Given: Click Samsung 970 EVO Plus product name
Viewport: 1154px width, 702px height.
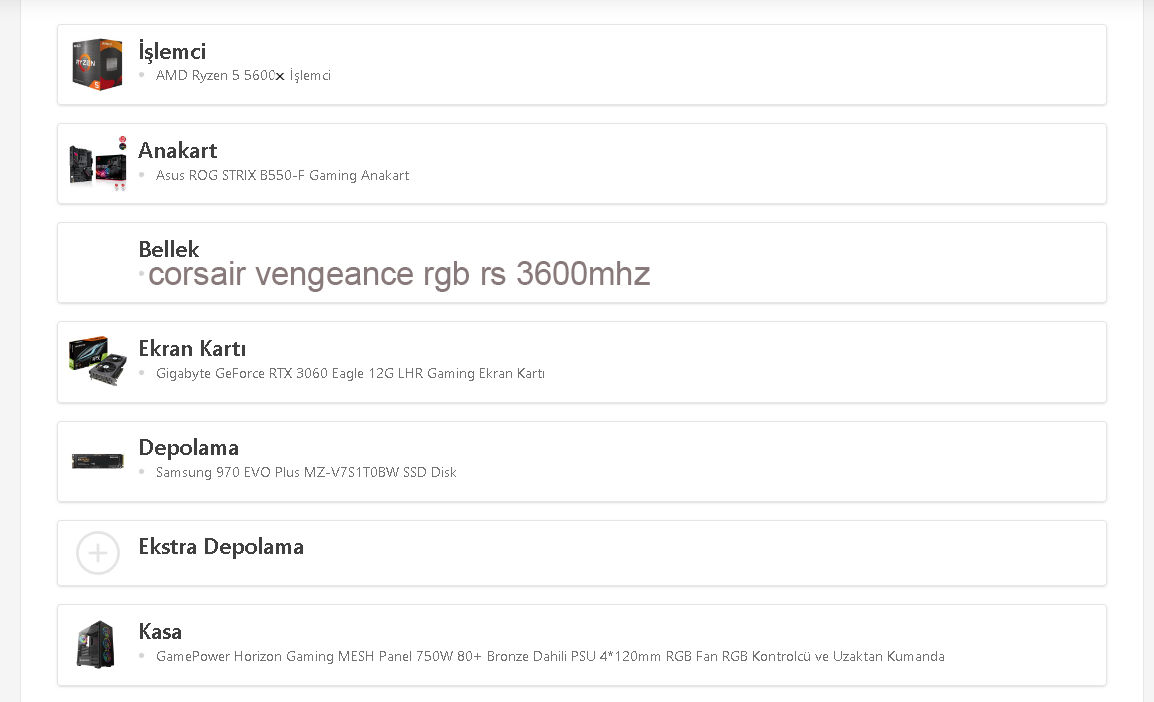Looking at the screenshot, I should [x=306, y=473].
